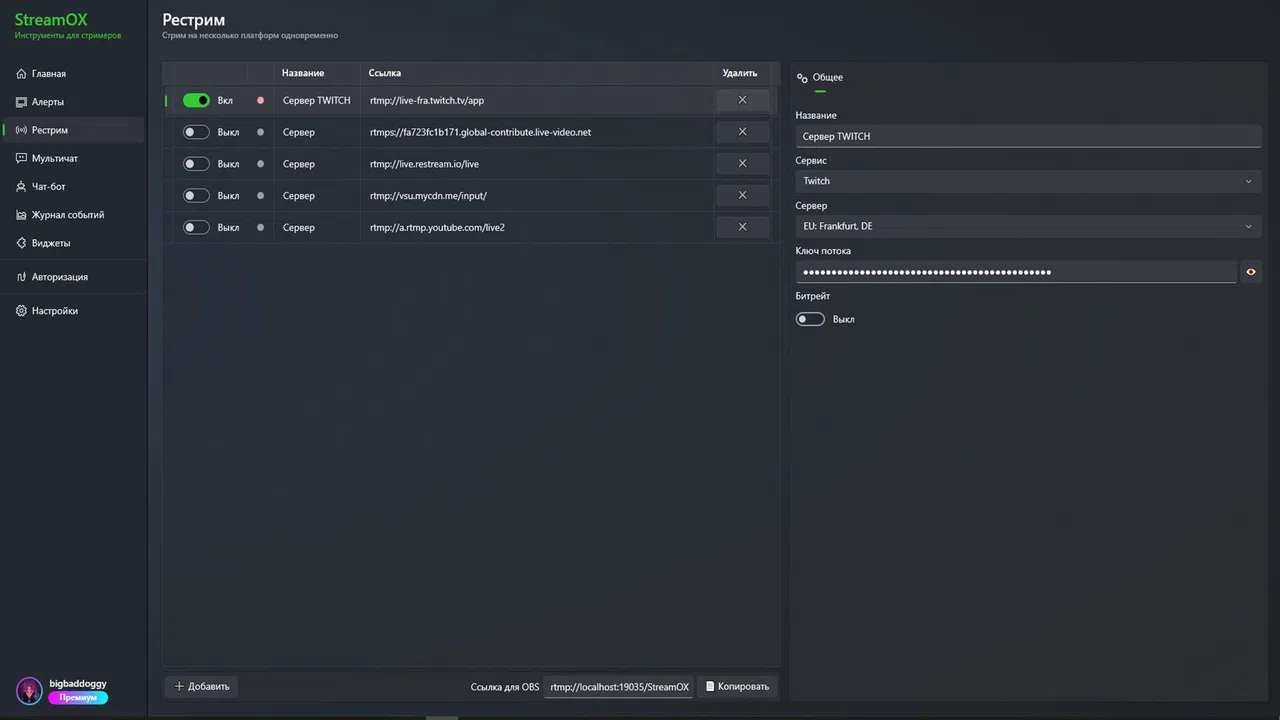Delete the global-contribute.live-video.net server row
Viewport: 1280px width, 720px height.
click(742, 132)
